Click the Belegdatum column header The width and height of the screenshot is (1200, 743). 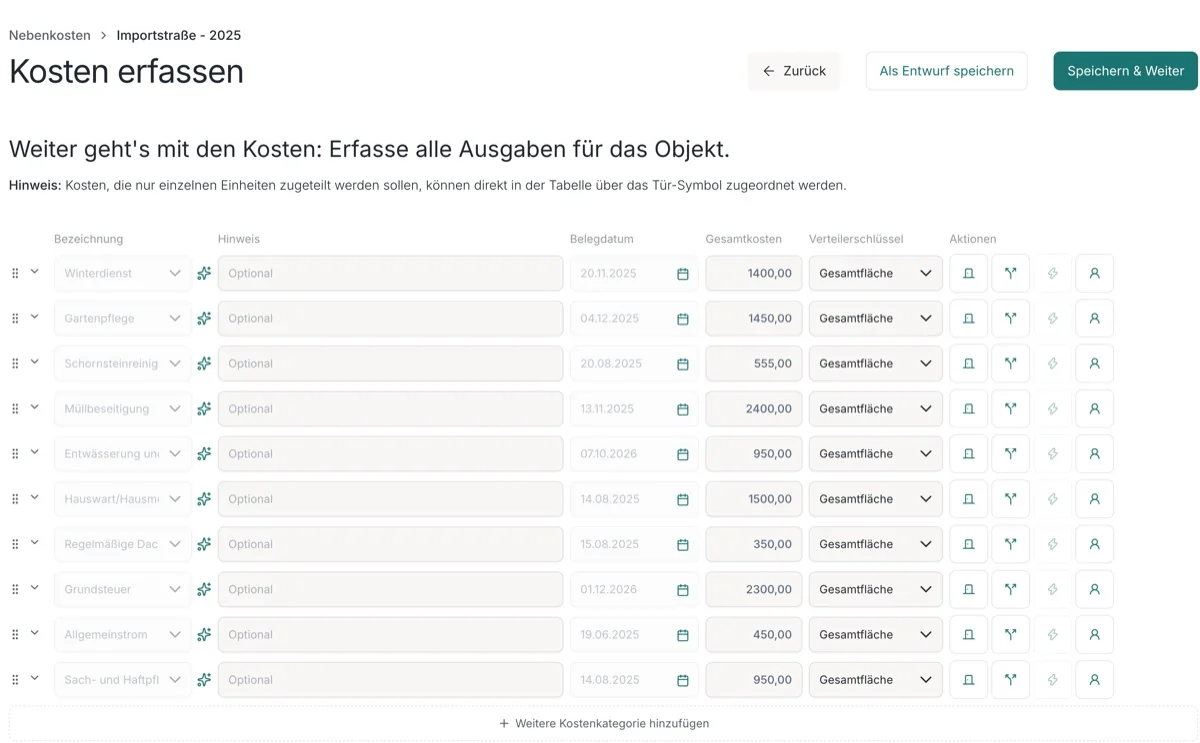(602, 239)
